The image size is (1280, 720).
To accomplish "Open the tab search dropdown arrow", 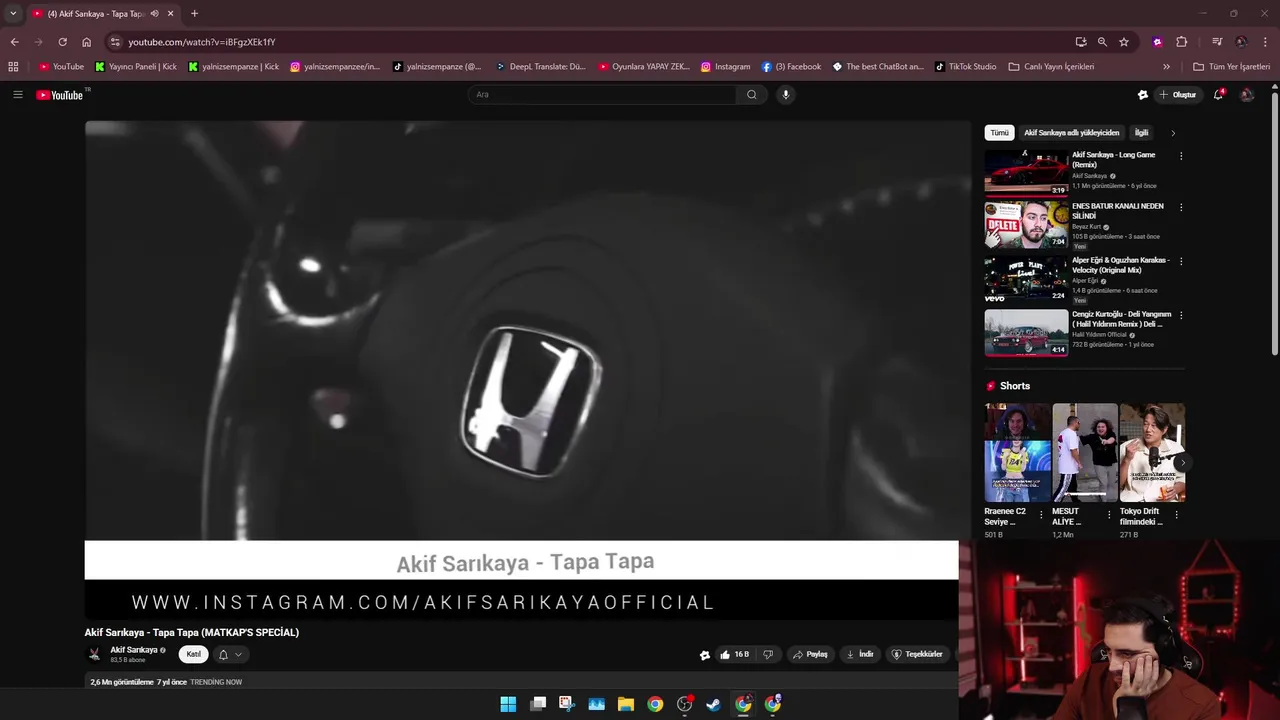I will tap(13, 14).
